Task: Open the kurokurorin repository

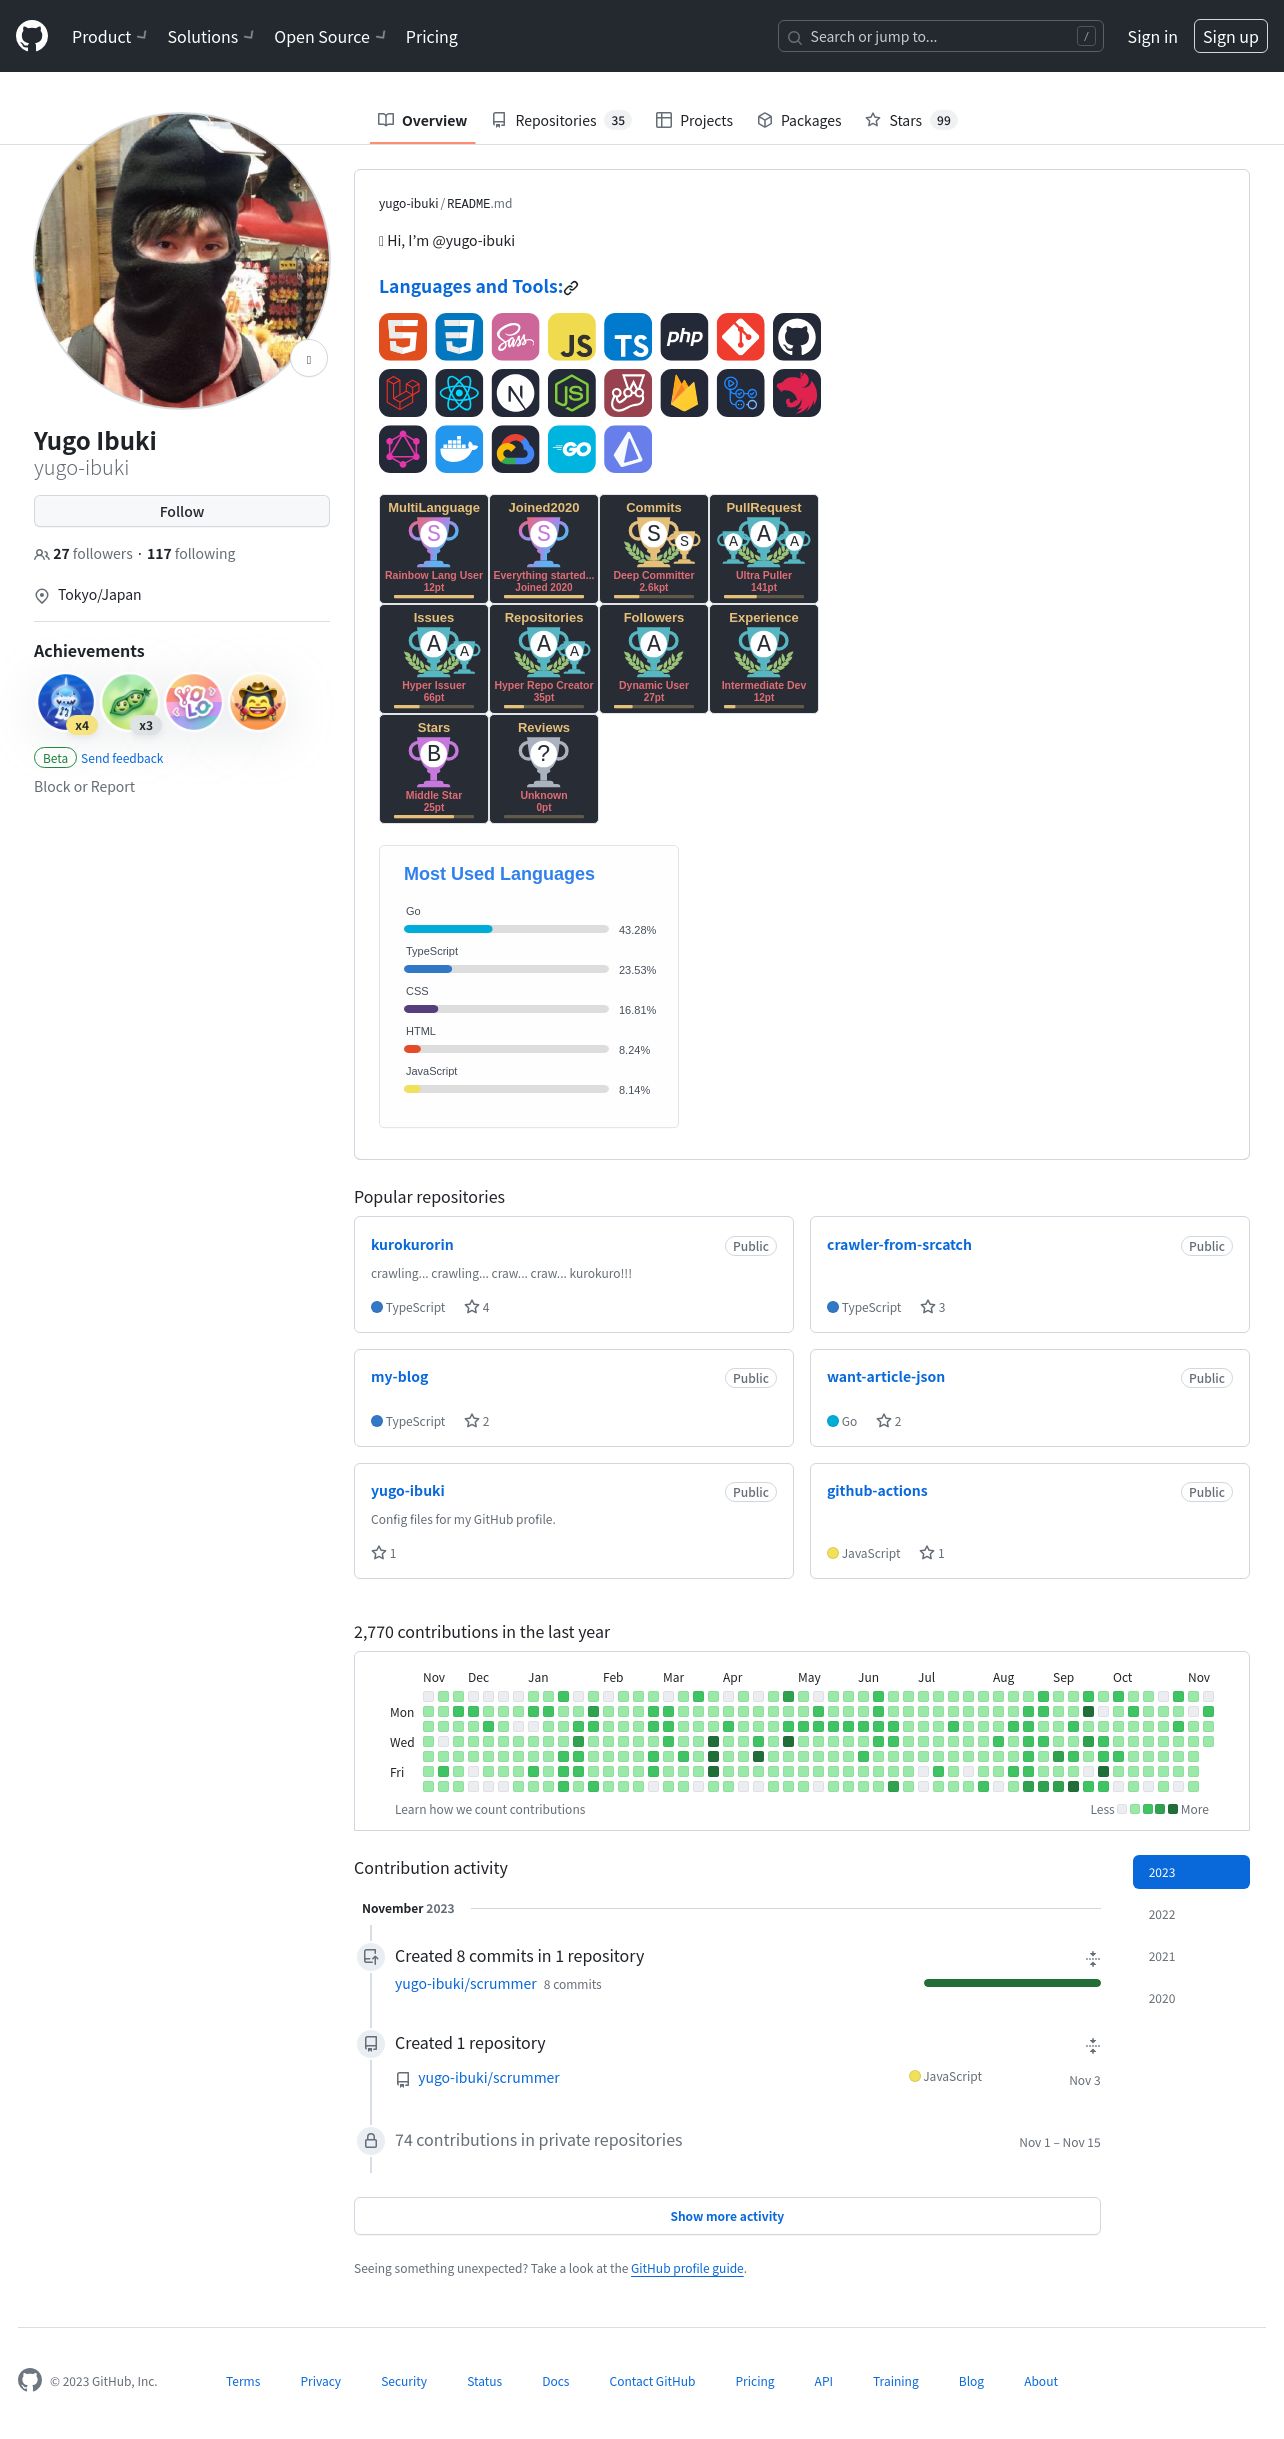Action: tap(412, 1245)
